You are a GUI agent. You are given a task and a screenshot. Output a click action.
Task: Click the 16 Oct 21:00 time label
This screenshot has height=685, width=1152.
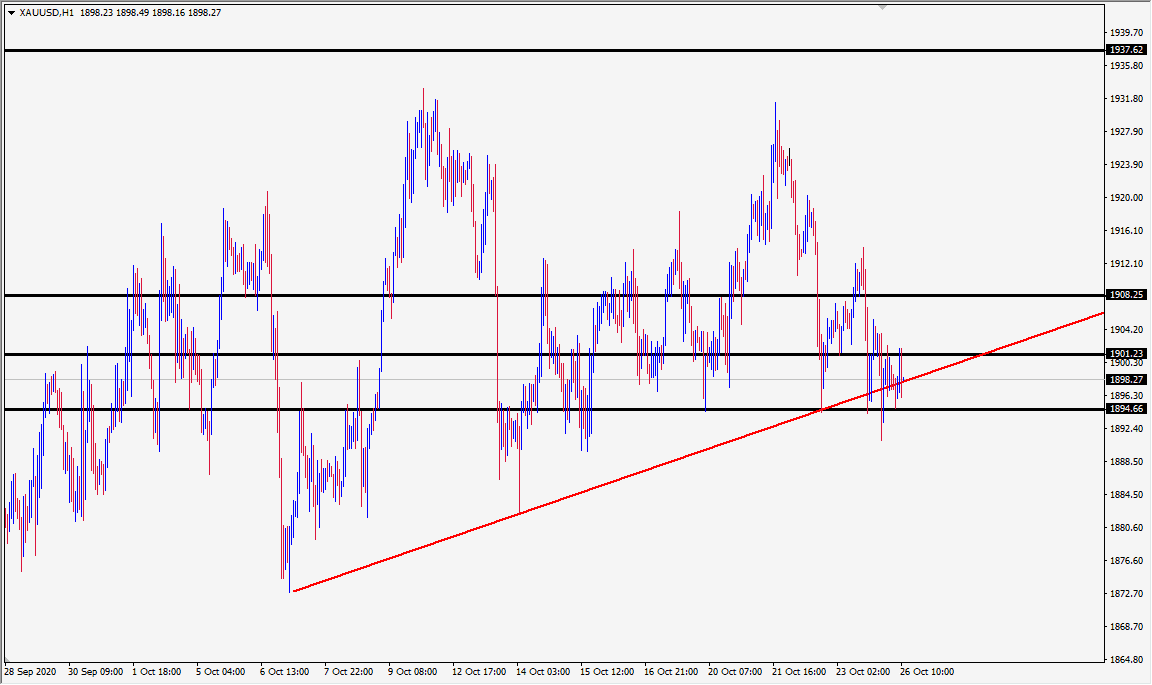click(x=671, y=672)
